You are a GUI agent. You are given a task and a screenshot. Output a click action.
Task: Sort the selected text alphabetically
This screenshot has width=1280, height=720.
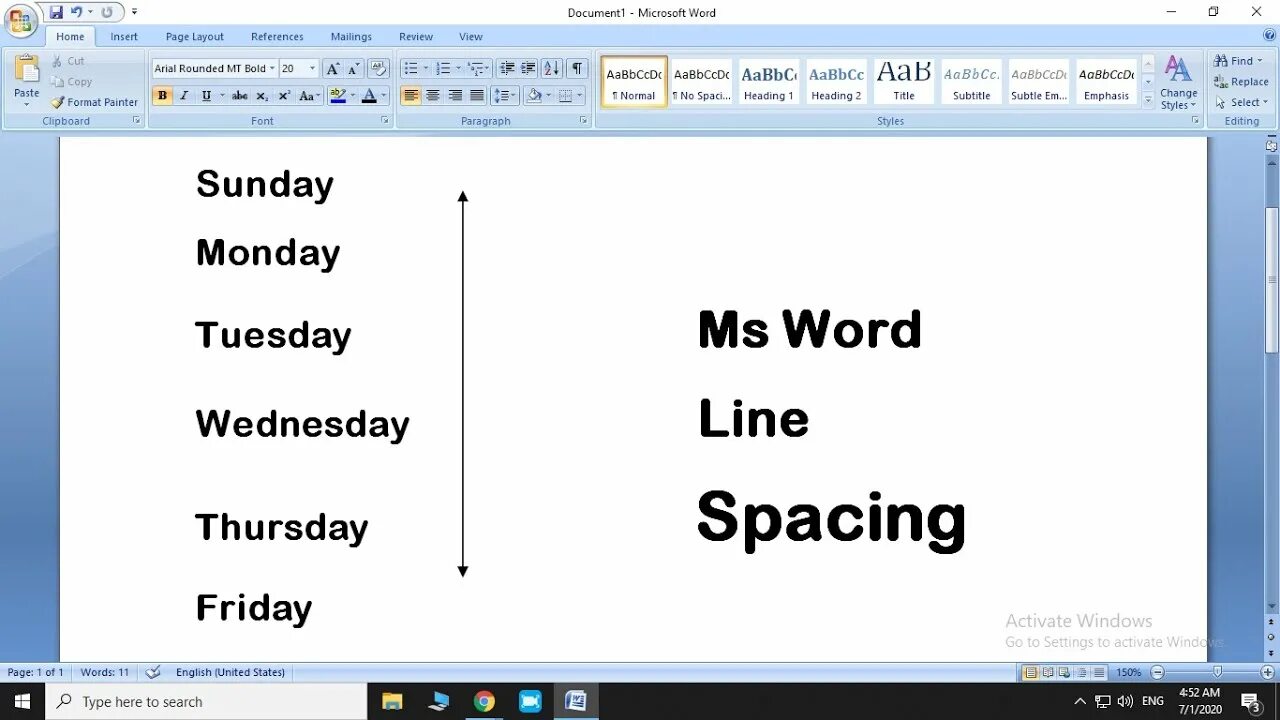pos(551,68)
